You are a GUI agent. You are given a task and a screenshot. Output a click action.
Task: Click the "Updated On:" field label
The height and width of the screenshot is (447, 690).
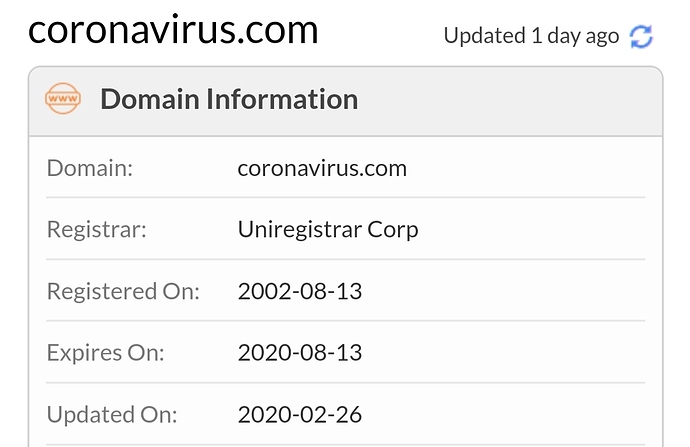(x=112, y=414)
